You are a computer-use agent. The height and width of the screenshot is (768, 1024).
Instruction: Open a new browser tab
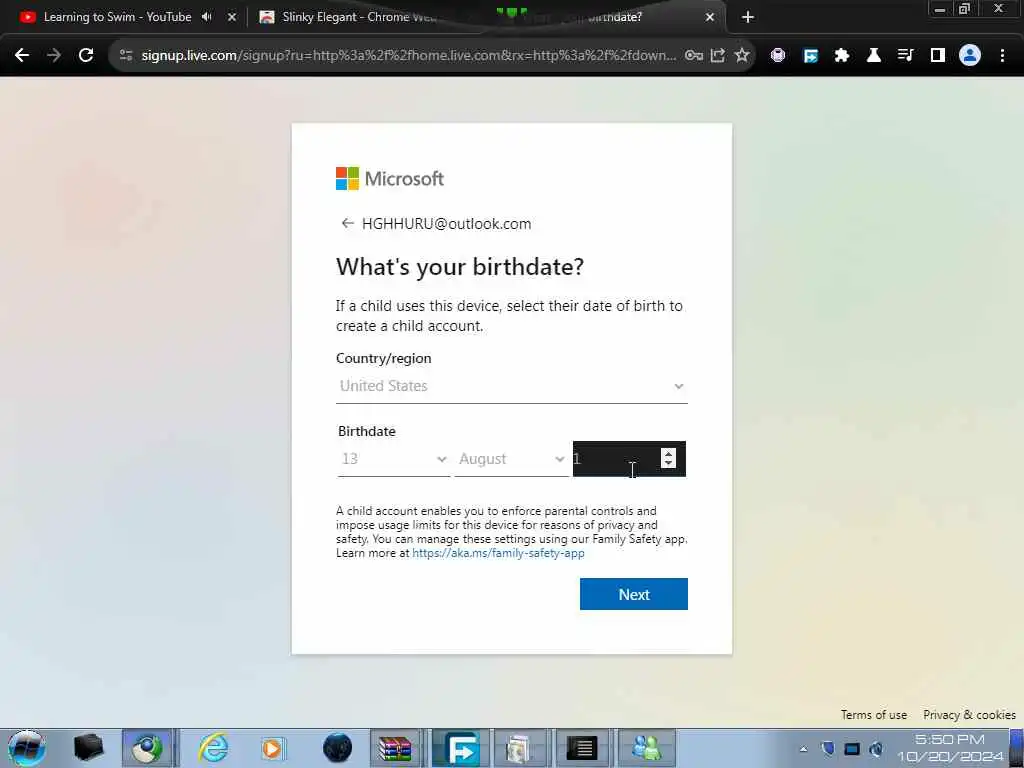tap(748, 17)
